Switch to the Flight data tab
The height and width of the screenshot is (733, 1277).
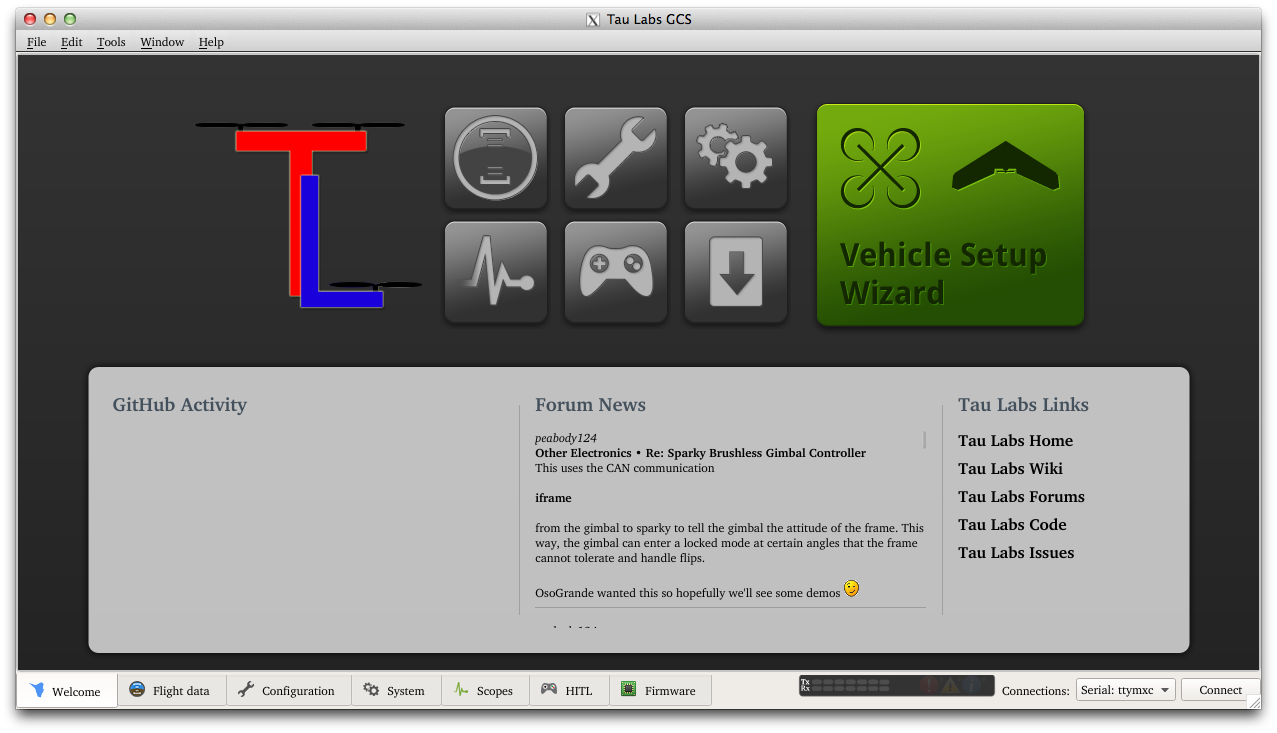click(x=172, y=691)
